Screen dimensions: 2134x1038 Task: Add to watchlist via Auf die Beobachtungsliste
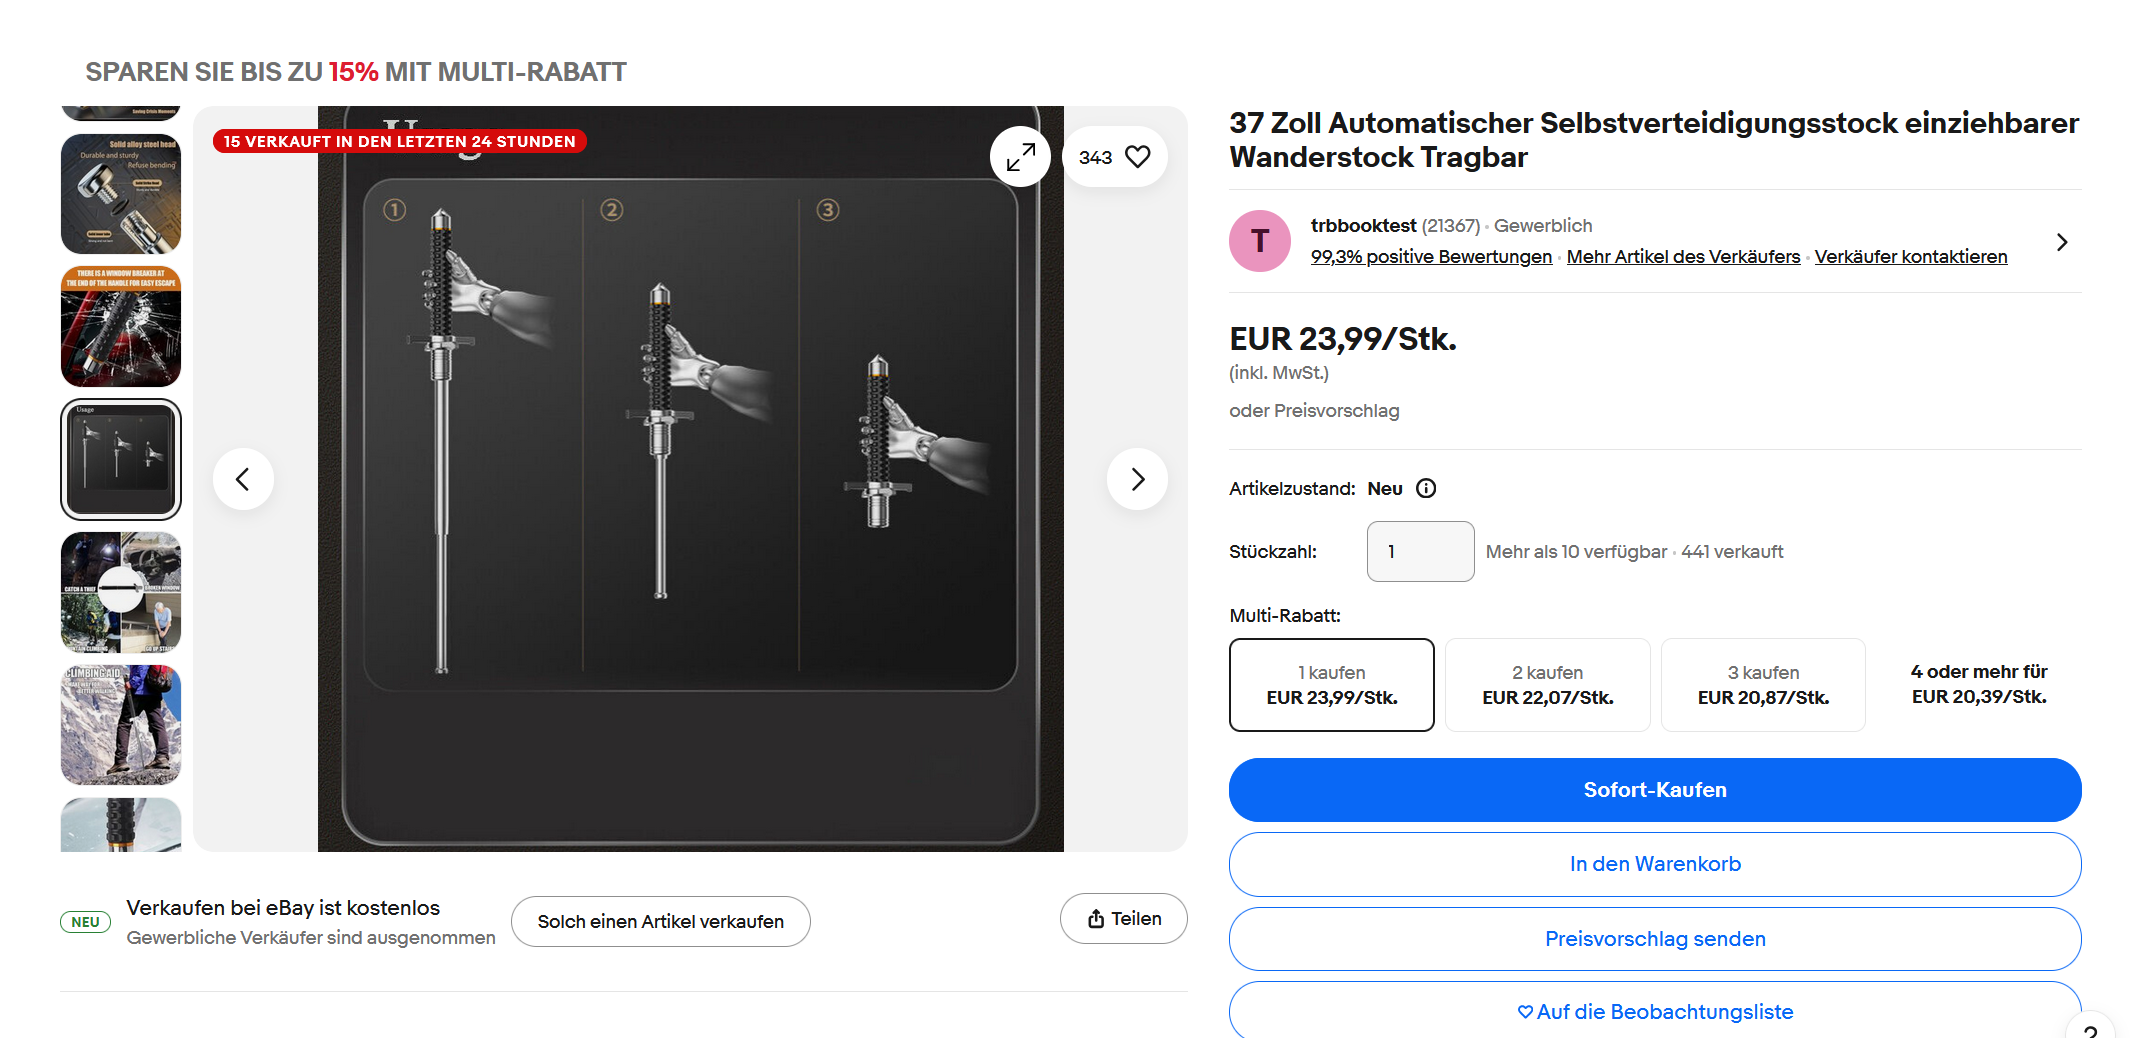(x=1655, y=1011)
